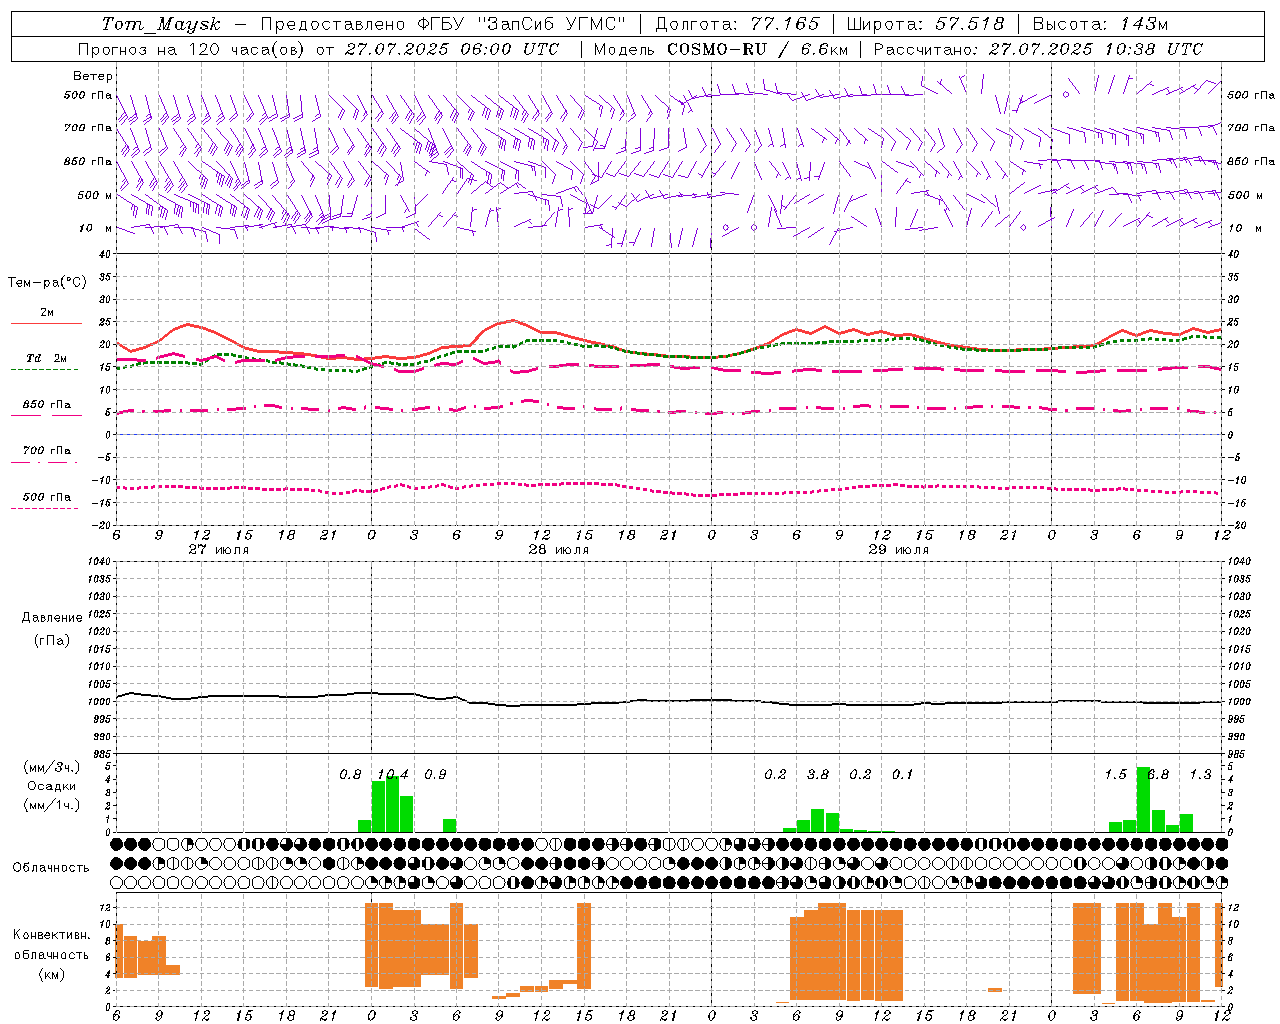
Task: Click the station name Tom_Maysk
Action: [161, 24]
